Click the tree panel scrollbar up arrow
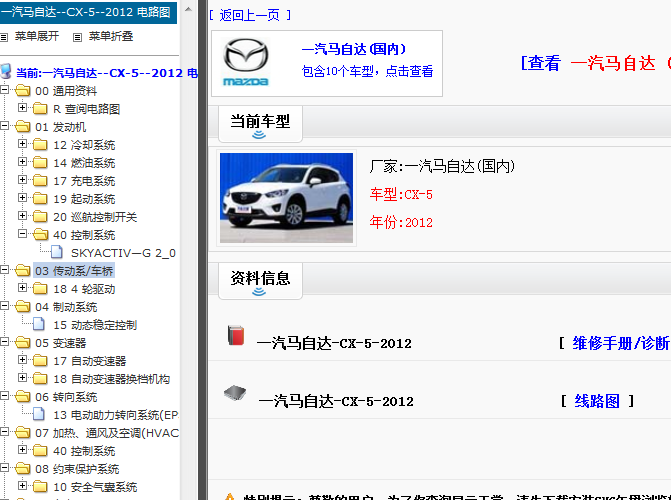The image size is (671, 500). tap(188, 9)
